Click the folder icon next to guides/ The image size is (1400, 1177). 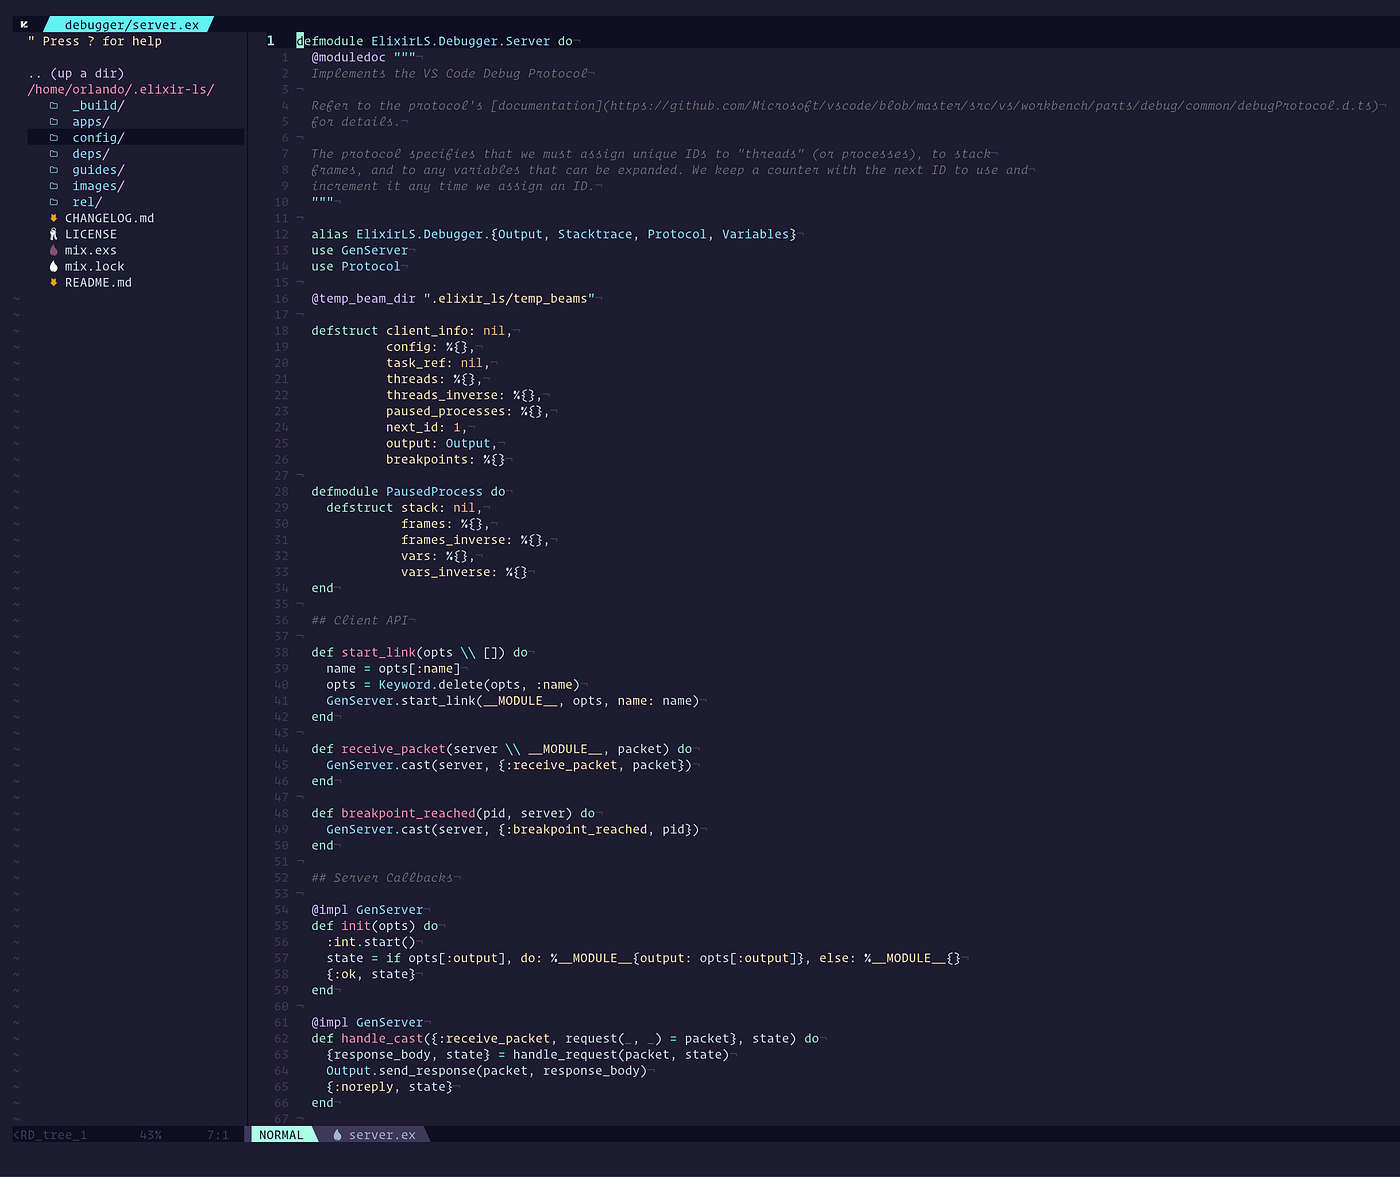pyautogui.click(x=55, y=169)
